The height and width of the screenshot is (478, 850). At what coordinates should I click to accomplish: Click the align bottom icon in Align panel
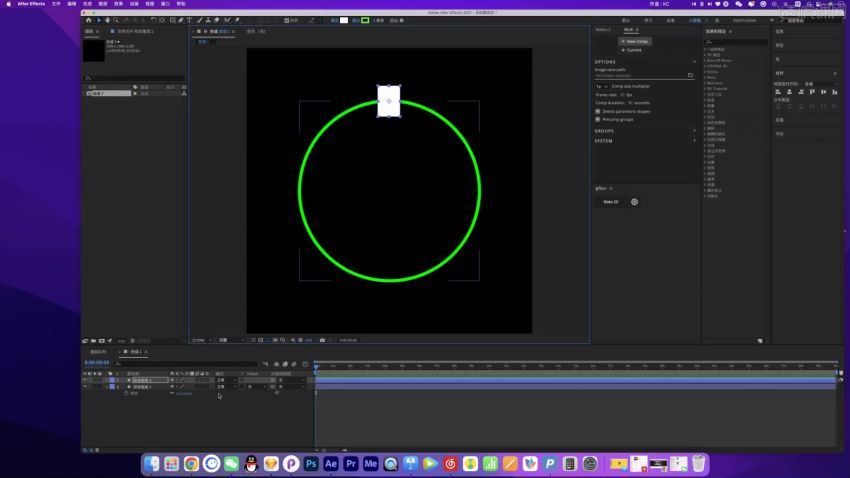click(x=835, y=92)
